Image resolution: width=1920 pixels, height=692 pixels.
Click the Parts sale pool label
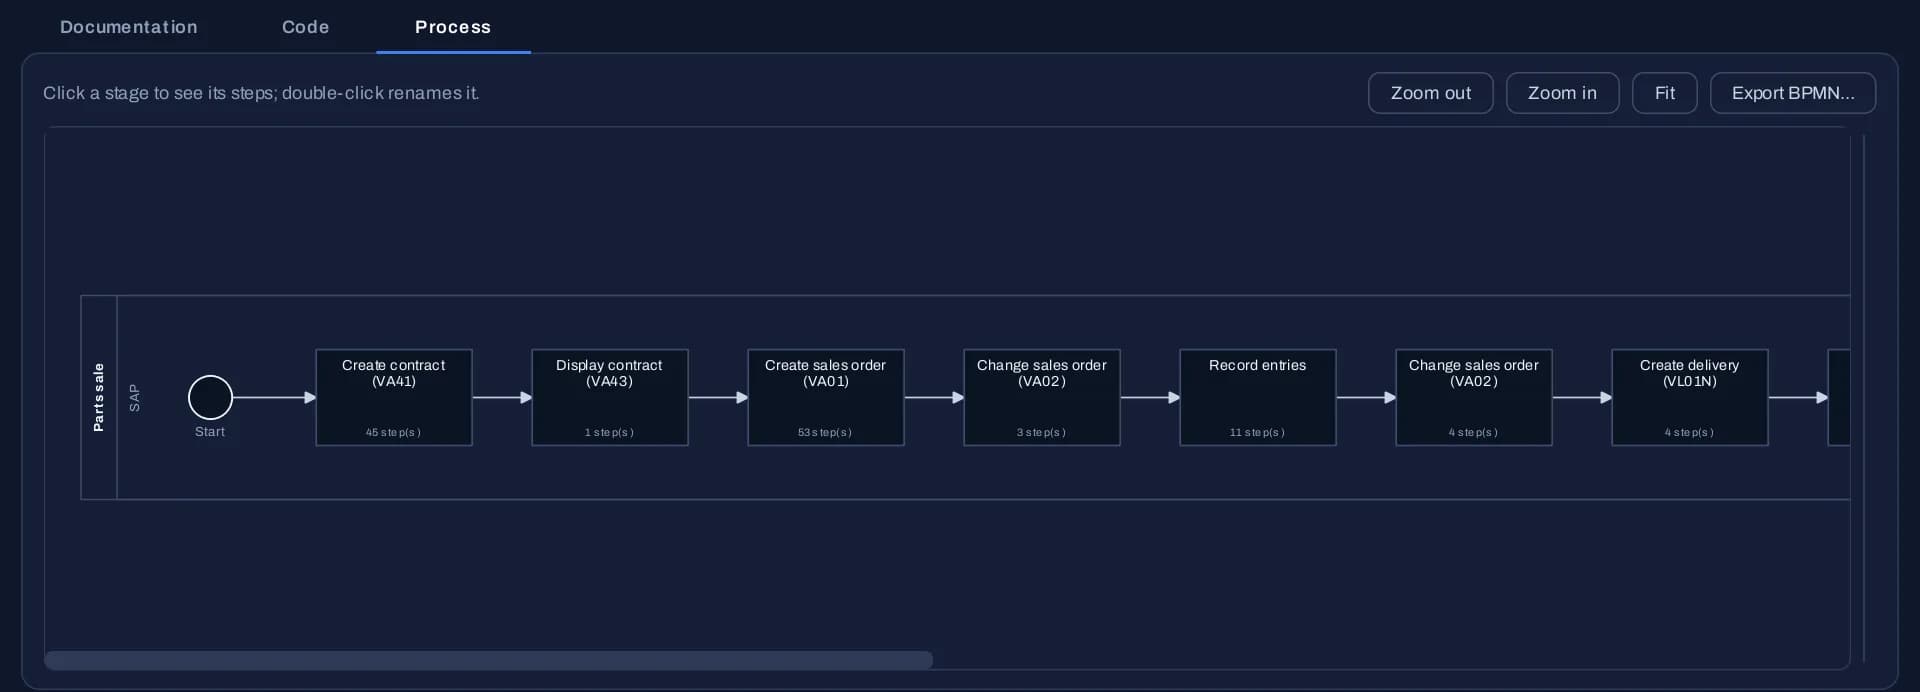[x=98, y=397]
